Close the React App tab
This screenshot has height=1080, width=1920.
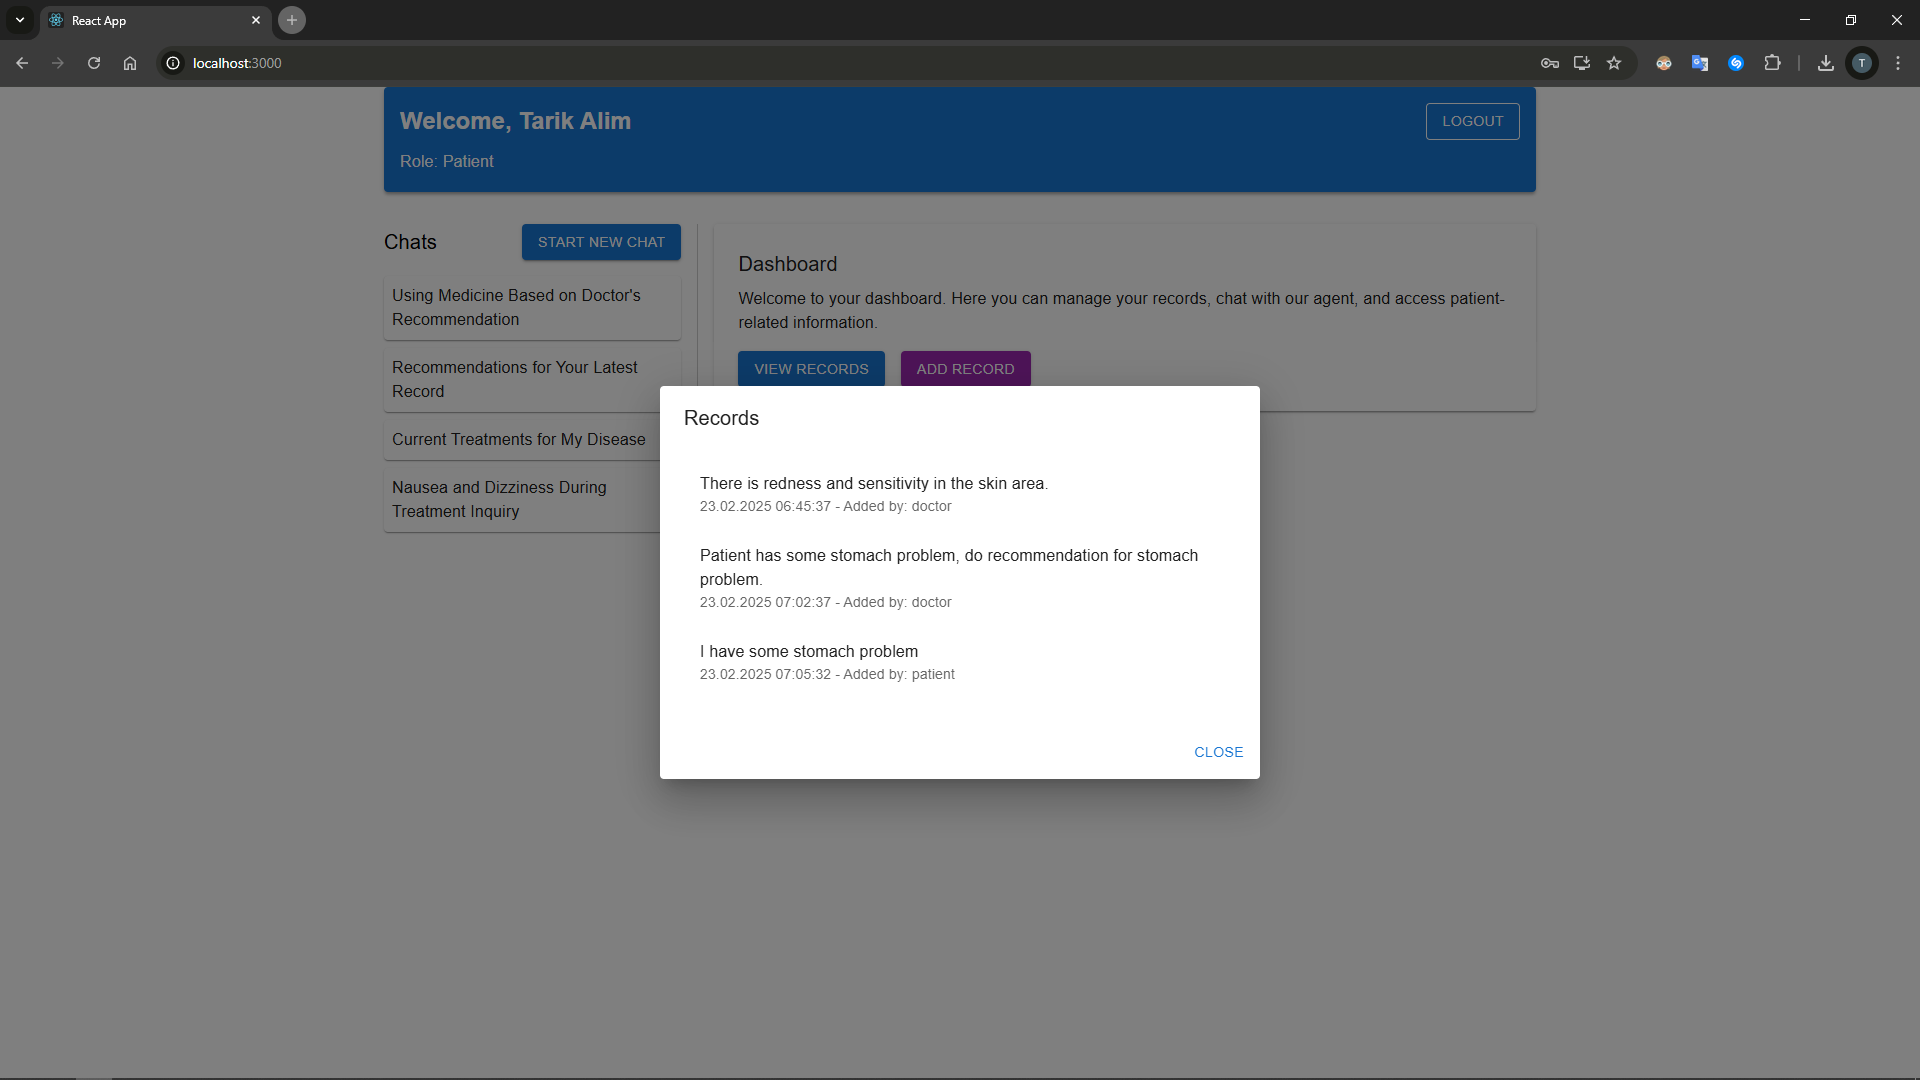(x=256, y=20)
